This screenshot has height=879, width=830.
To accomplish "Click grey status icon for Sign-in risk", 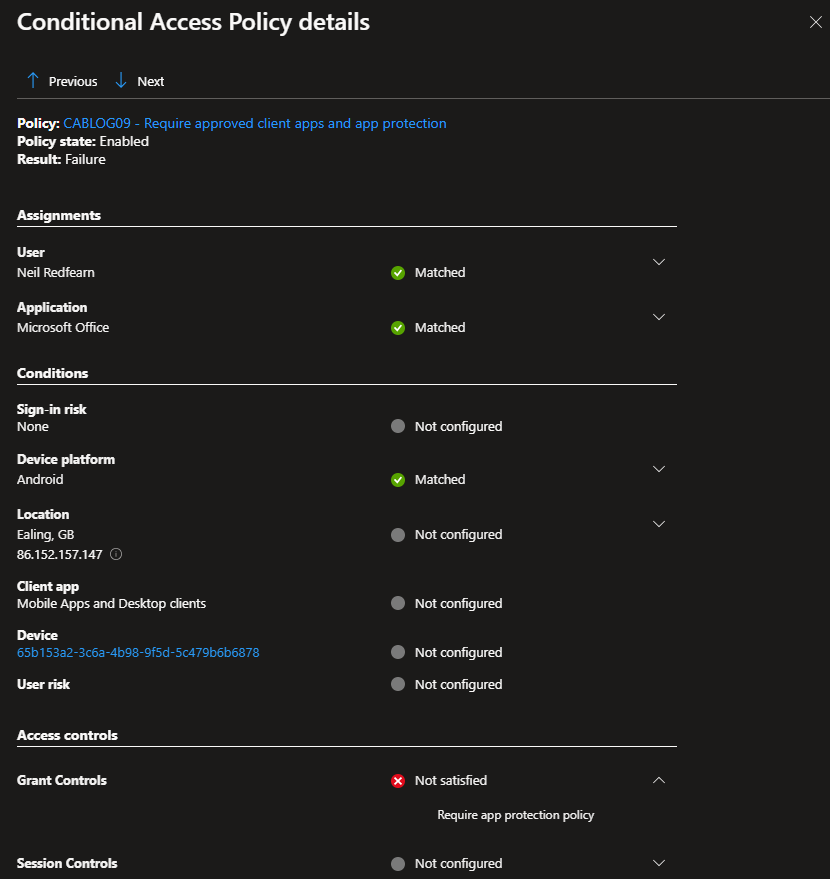I will (398, 427).
